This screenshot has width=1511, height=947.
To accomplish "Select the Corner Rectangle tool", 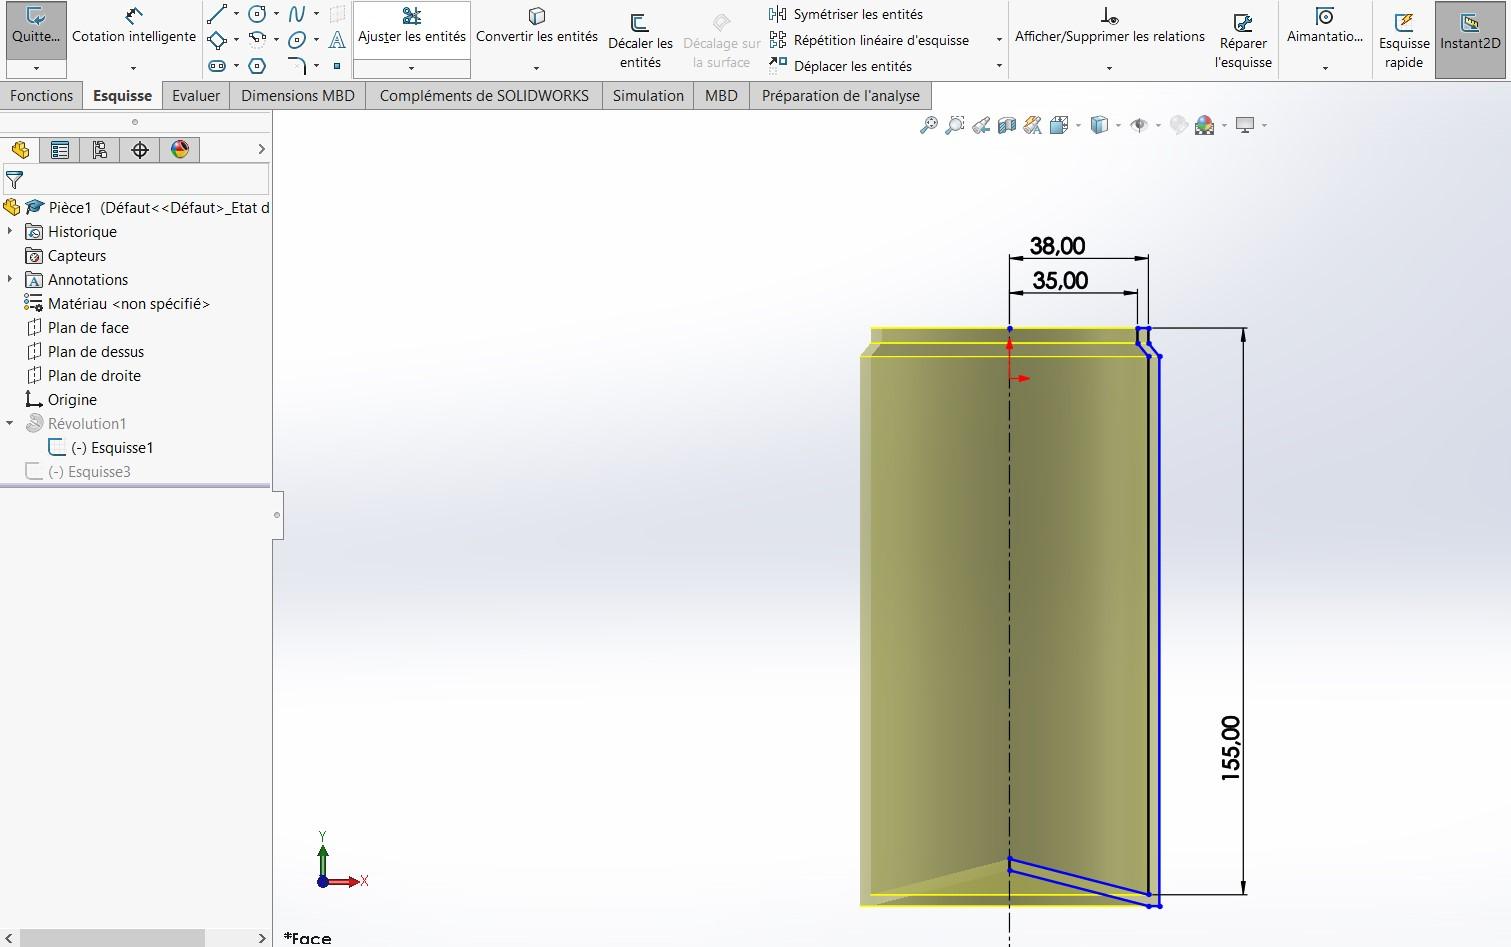I will (217, 40).
